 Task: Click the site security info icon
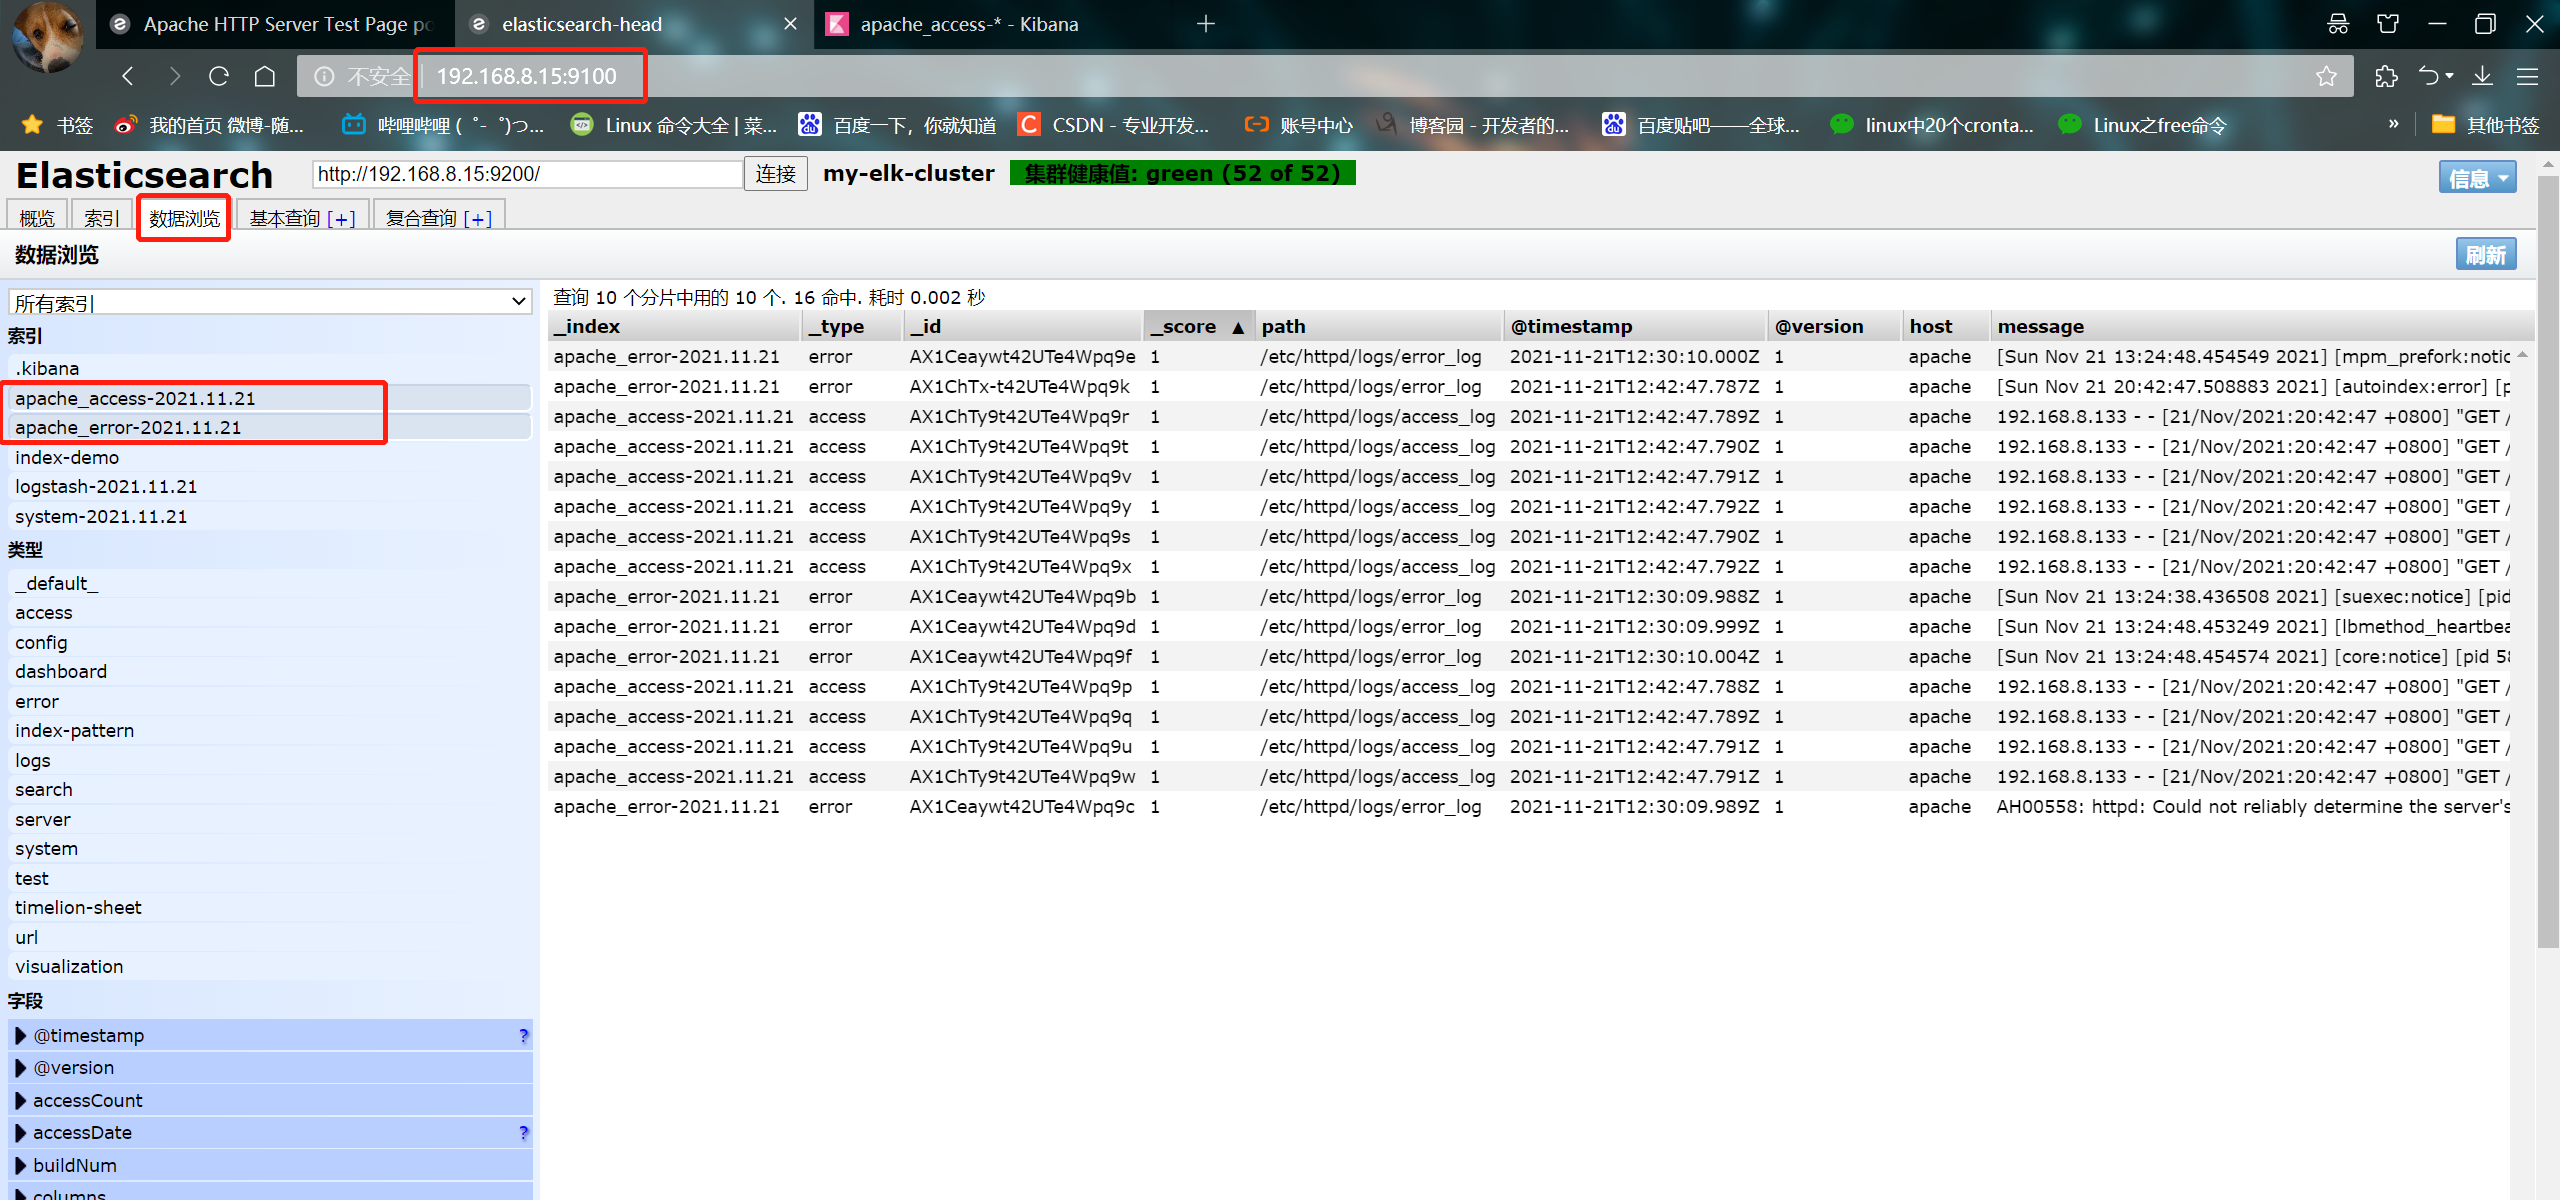324,76
